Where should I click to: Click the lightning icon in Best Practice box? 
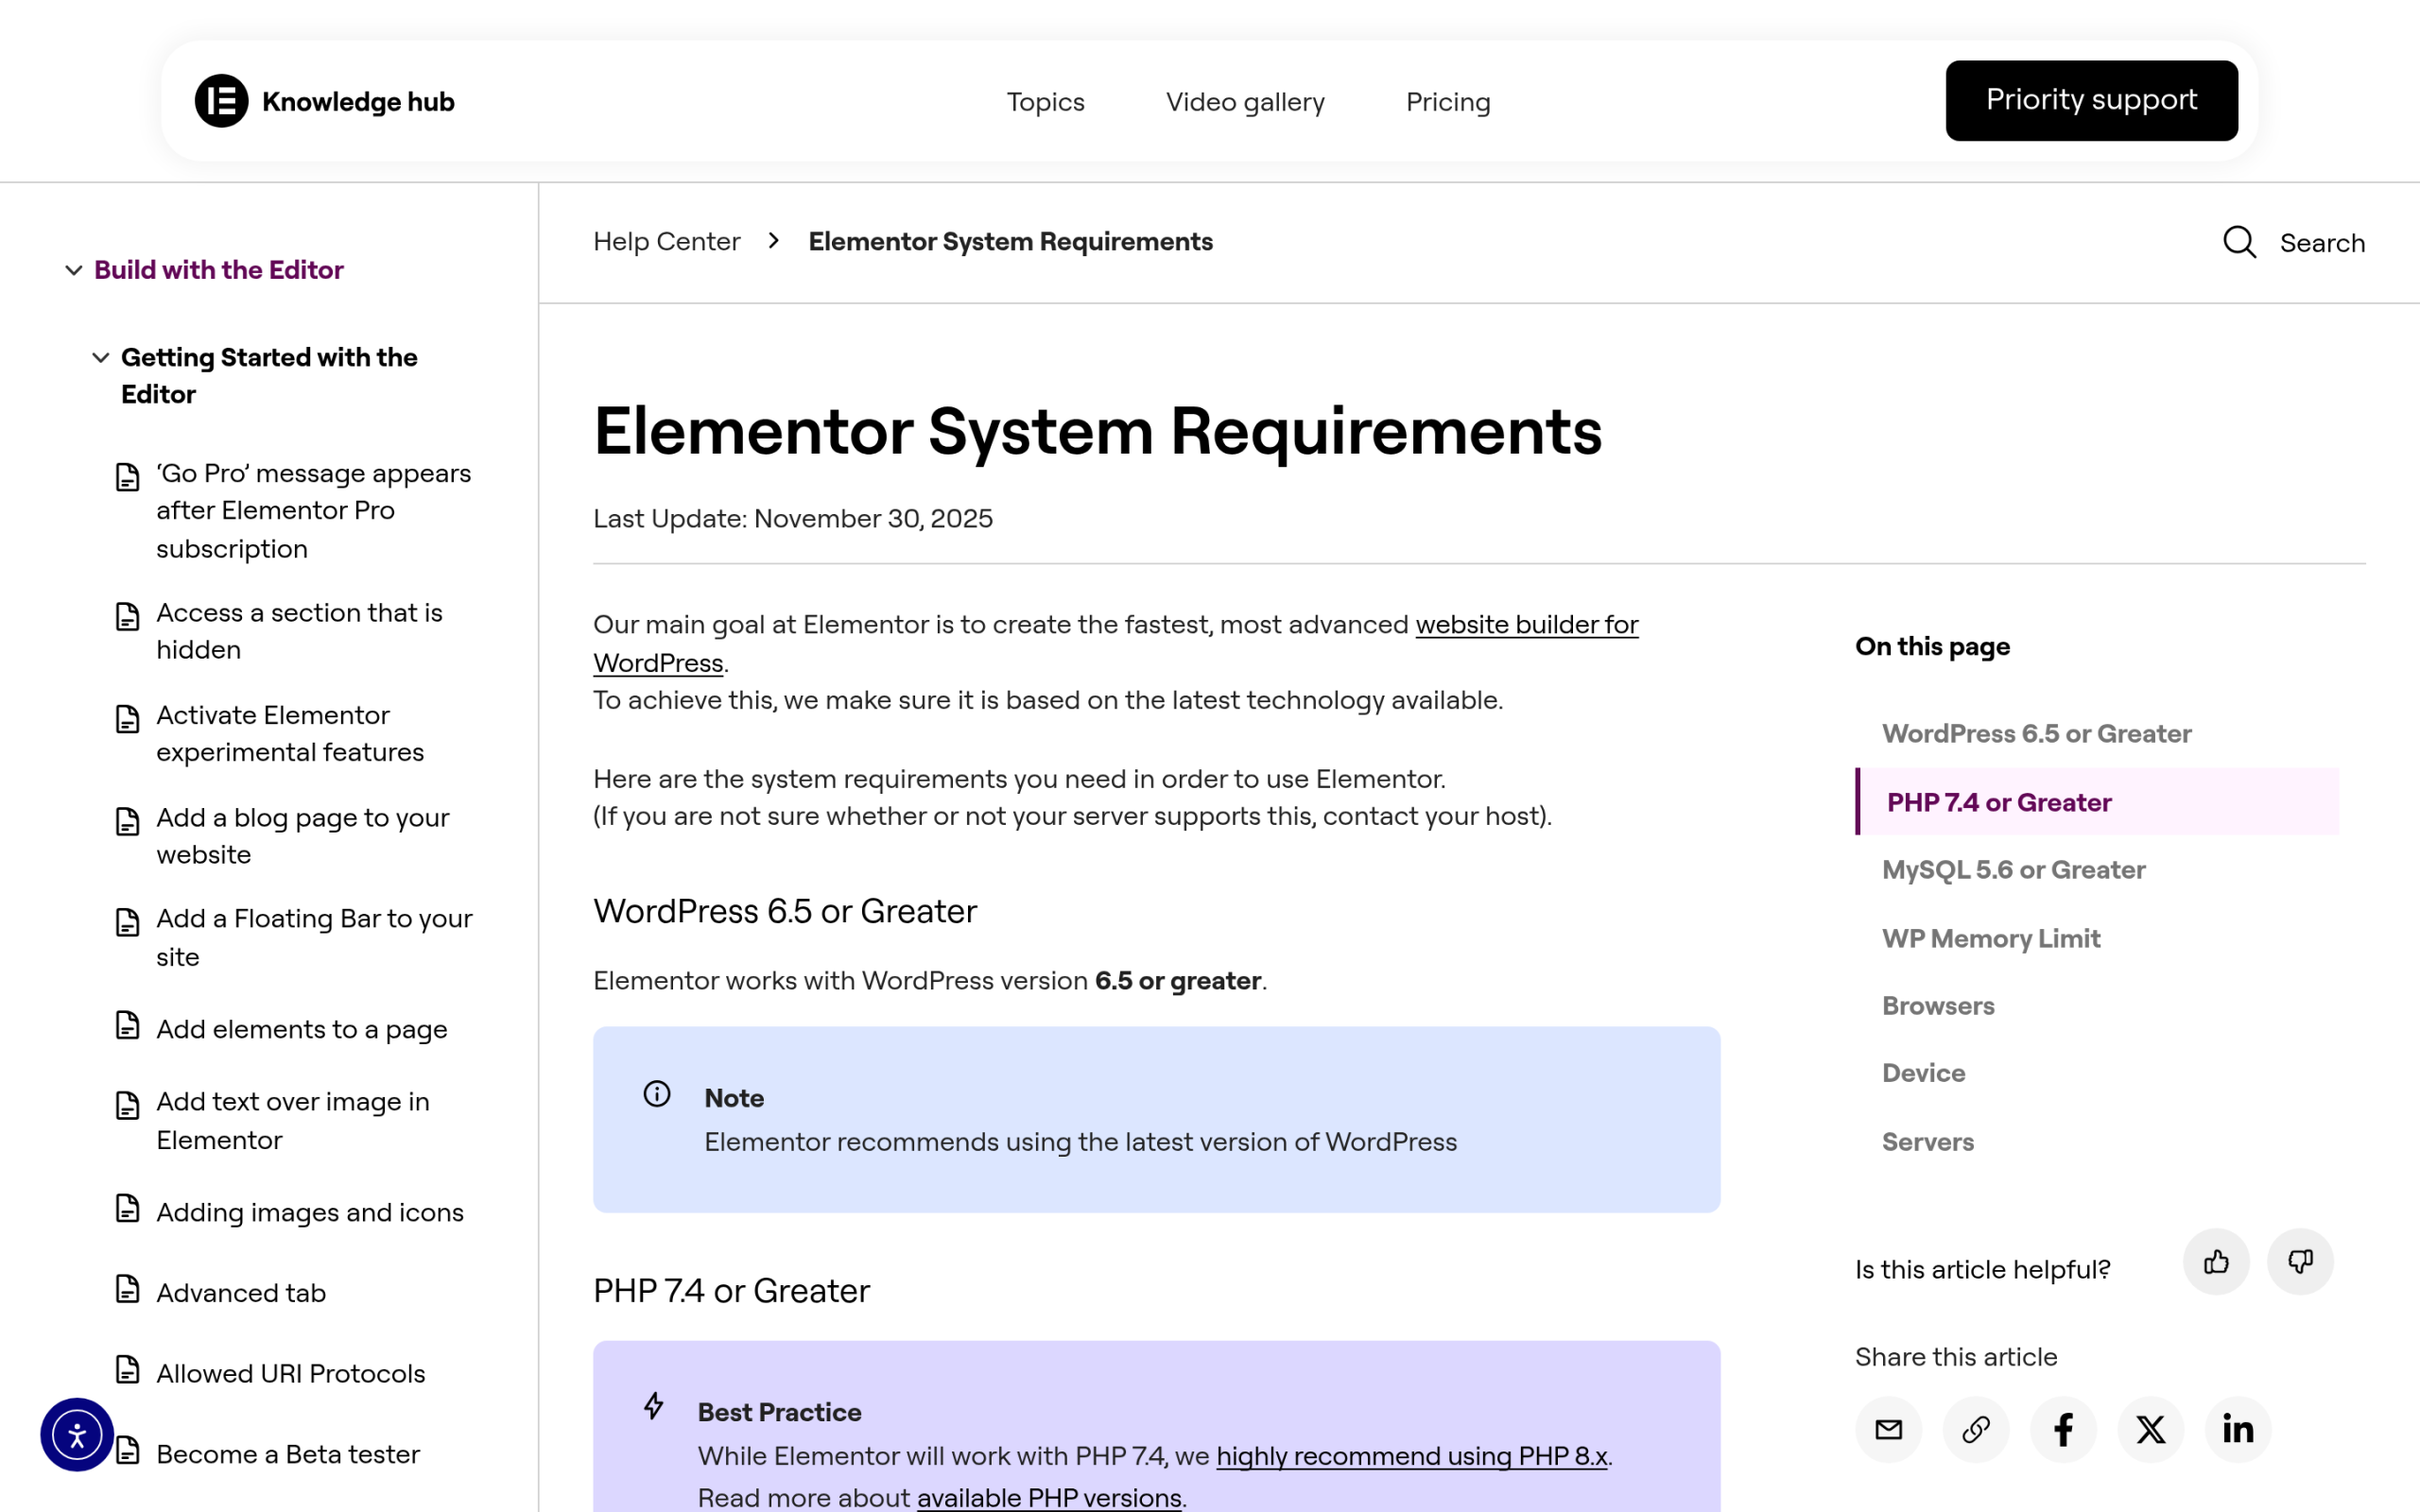coord(654,1407)
